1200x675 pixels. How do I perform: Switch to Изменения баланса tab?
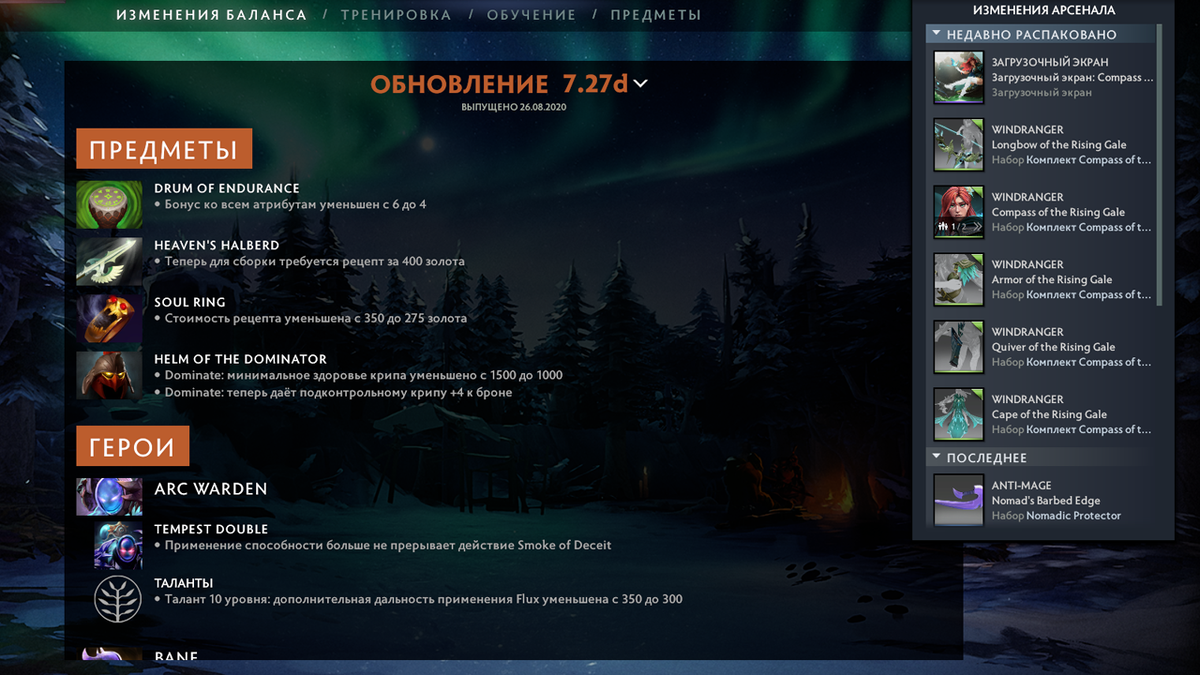pos(211,15)
